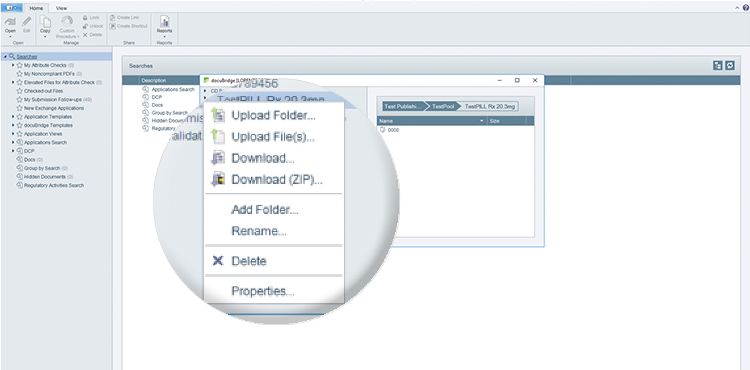Switch to the Home ribbon tab
The image size is (750, 370).
pyautogui.click(x=36, y=8)
